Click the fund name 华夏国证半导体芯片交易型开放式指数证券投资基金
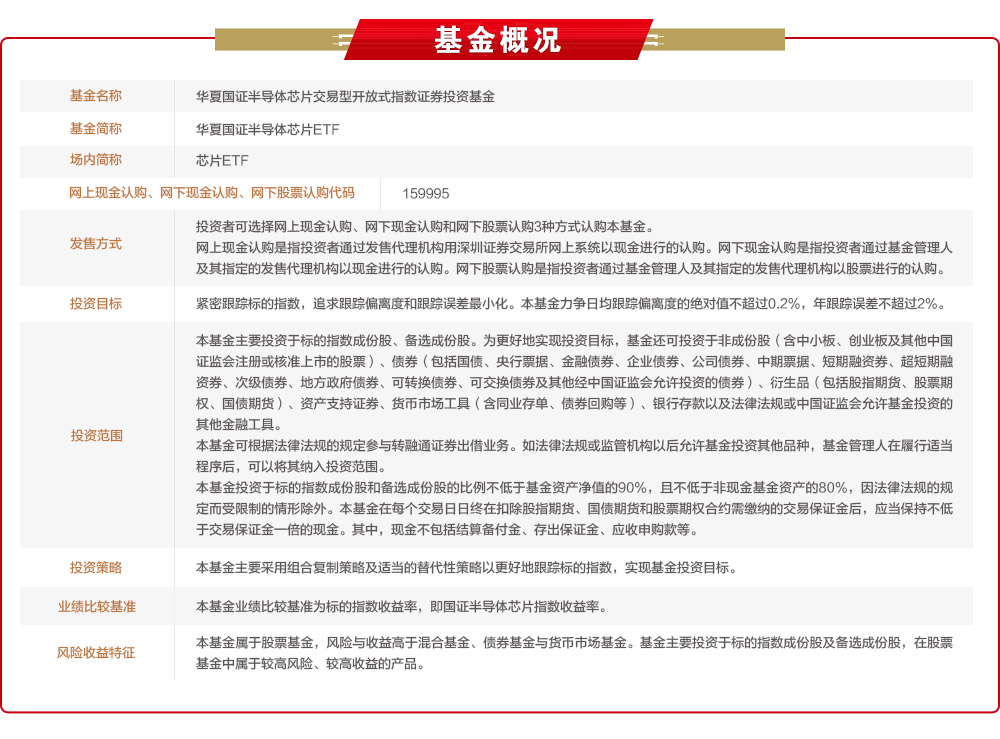Image resolution: width=1000 pixels, height=739 pixels. click(345, 97)
